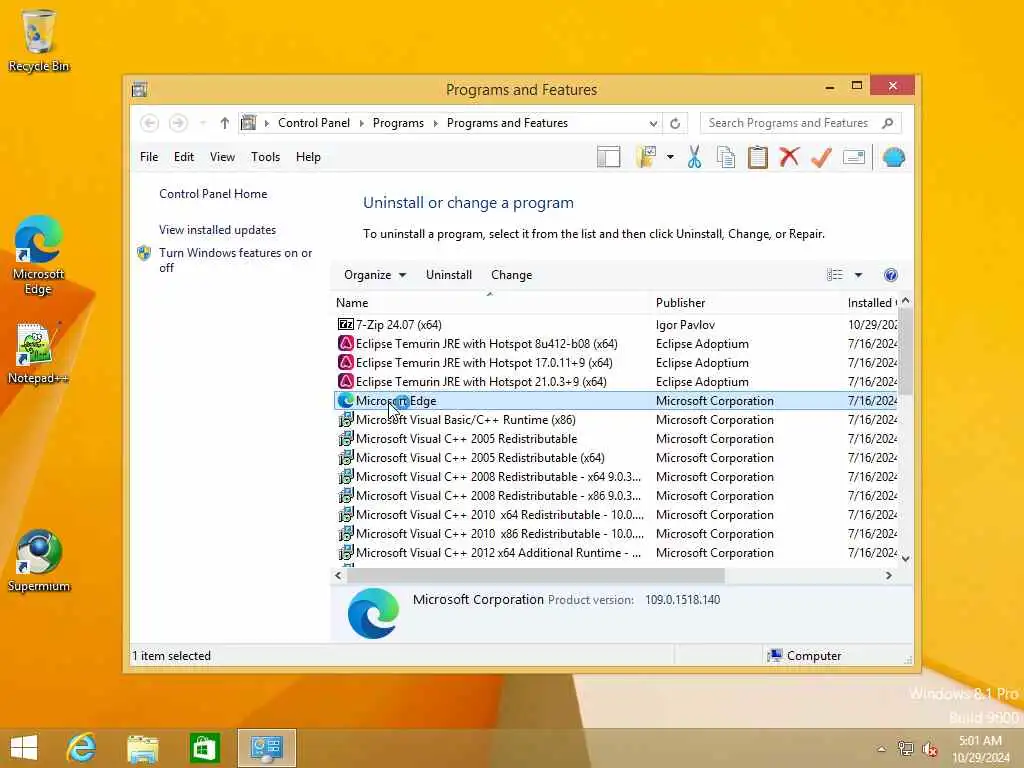Open File Explorer from the taskbar
Image resolution: width=1024 pixels, height=768 pixels.
pyautogui.click(x=142, y=748)
